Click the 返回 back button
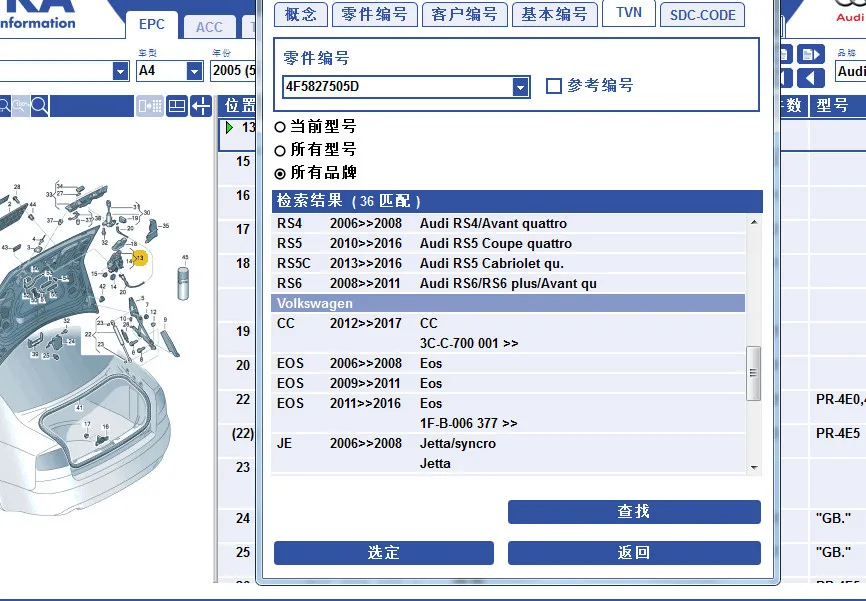The image size is (866, 601). click(x=634, y=552)
